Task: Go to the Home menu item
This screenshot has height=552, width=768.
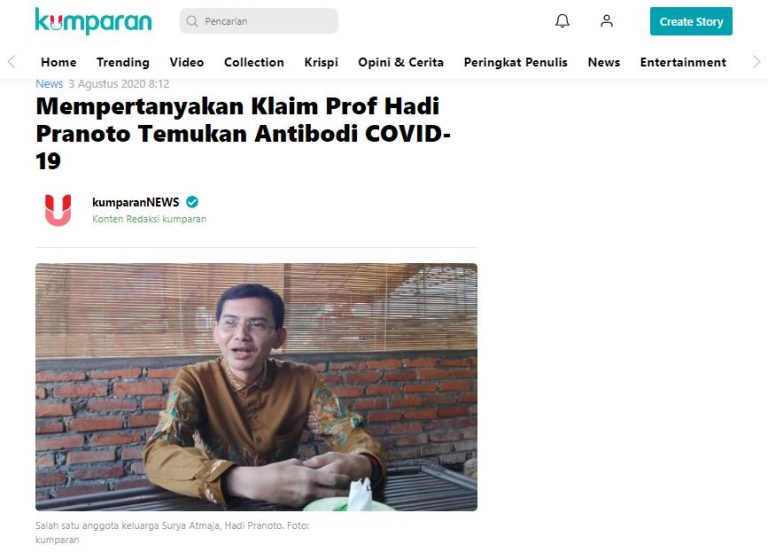Action: coord(58,62)
